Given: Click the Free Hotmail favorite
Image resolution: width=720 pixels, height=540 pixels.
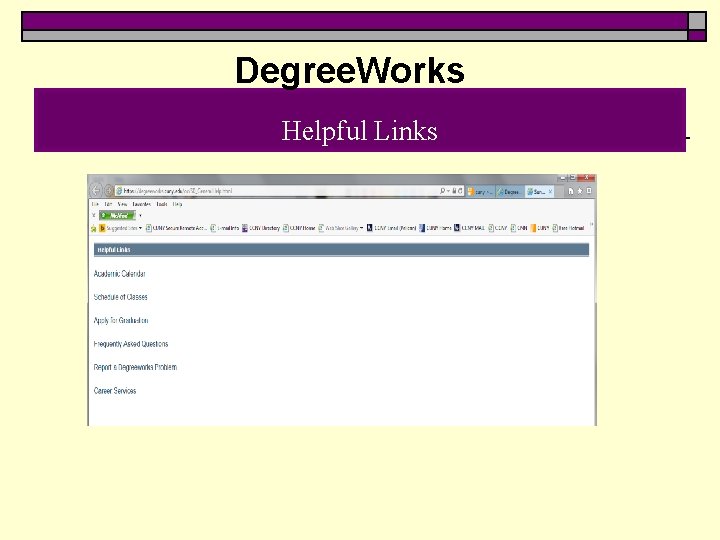Looking at the screenshot, I should pos(568,228).
